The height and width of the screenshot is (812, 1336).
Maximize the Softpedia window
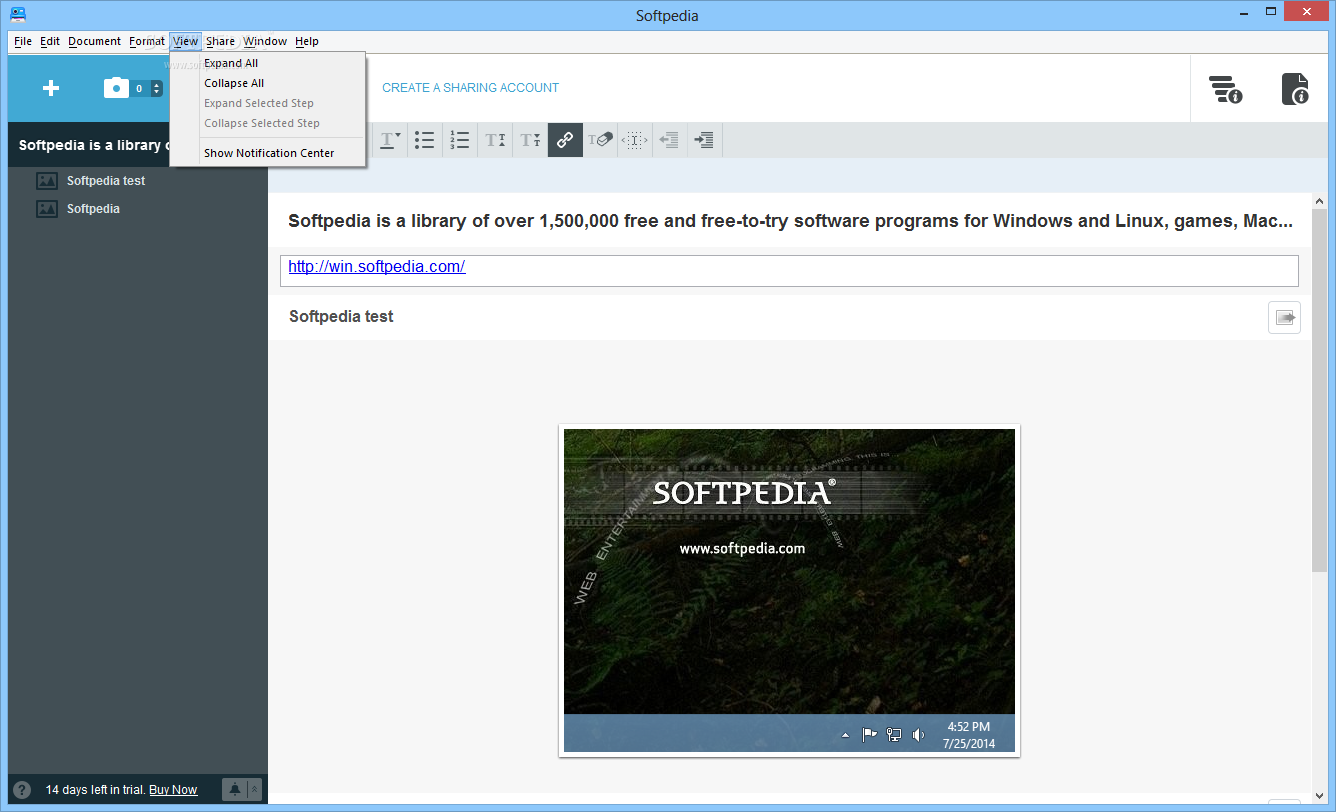(x=1271, y=12)
